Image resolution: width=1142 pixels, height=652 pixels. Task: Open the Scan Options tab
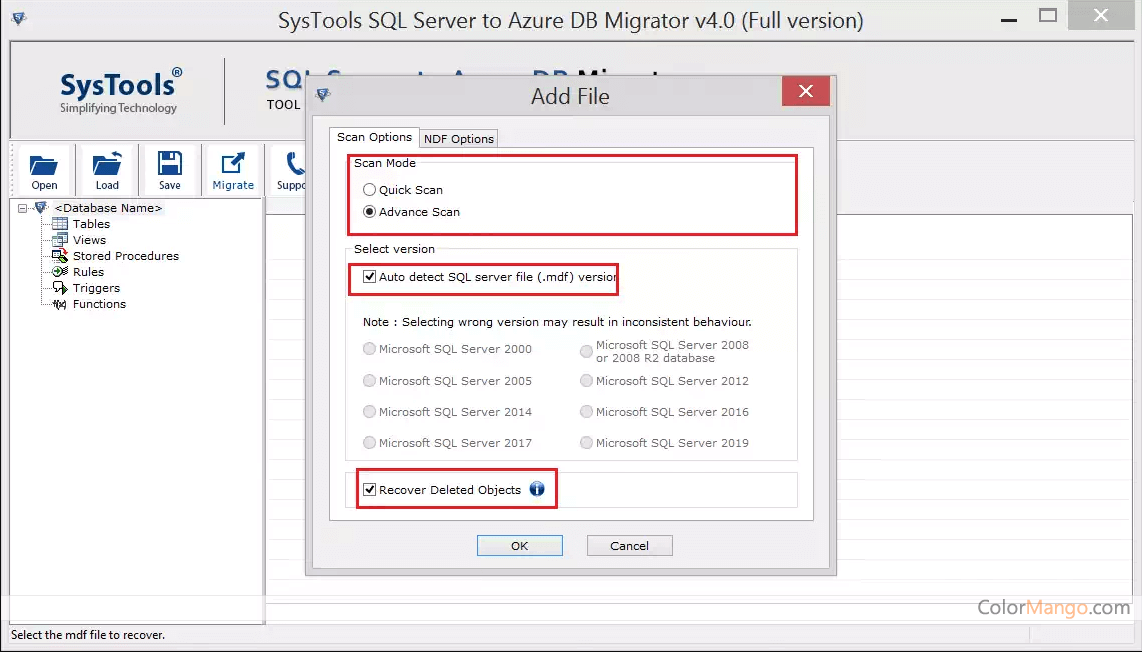click(x=374, y=138)
